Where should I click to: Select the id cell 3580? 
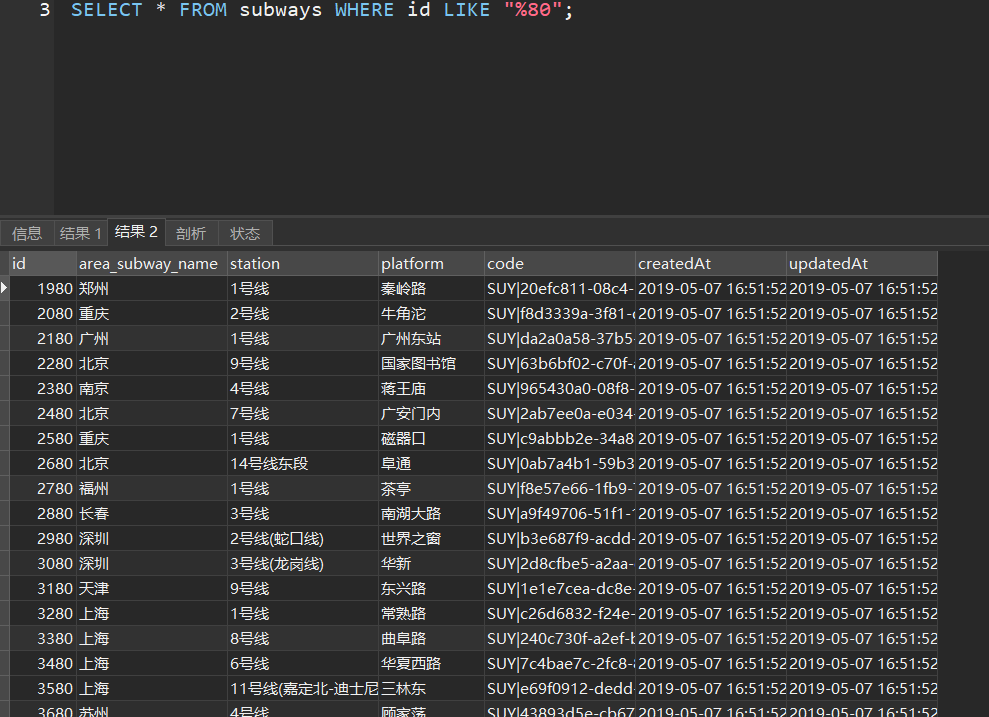pyautogui.click(x=43, y=689)
